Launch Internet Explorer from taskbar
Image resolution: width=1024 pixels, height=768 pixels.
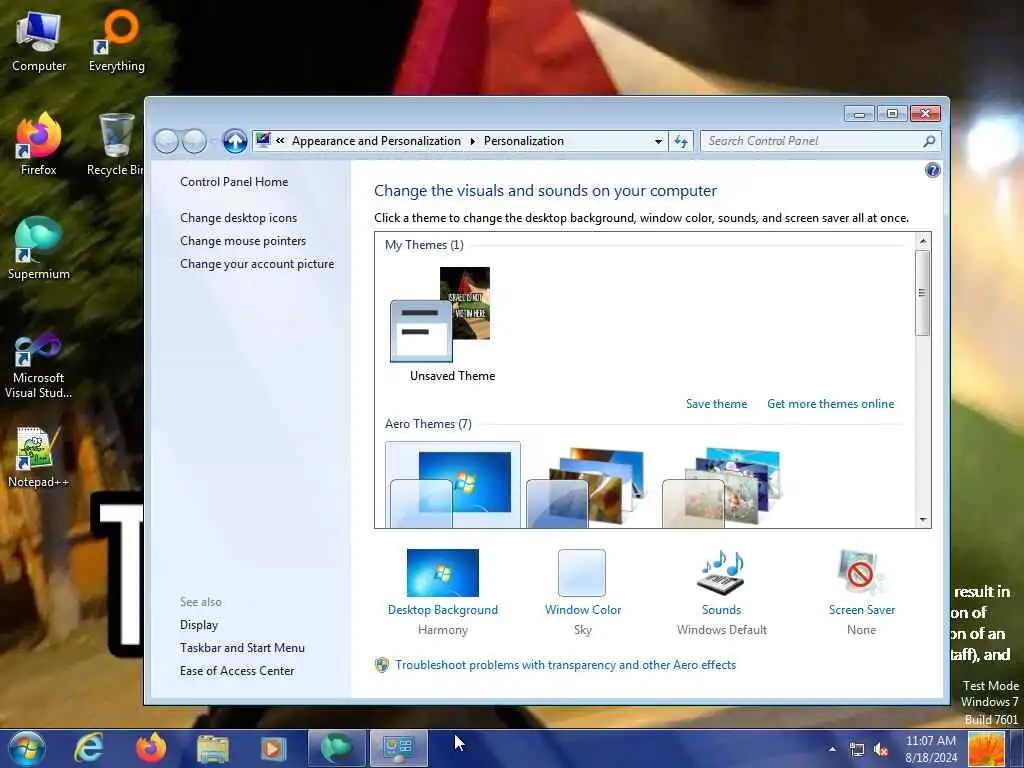(x=89, y=748)
